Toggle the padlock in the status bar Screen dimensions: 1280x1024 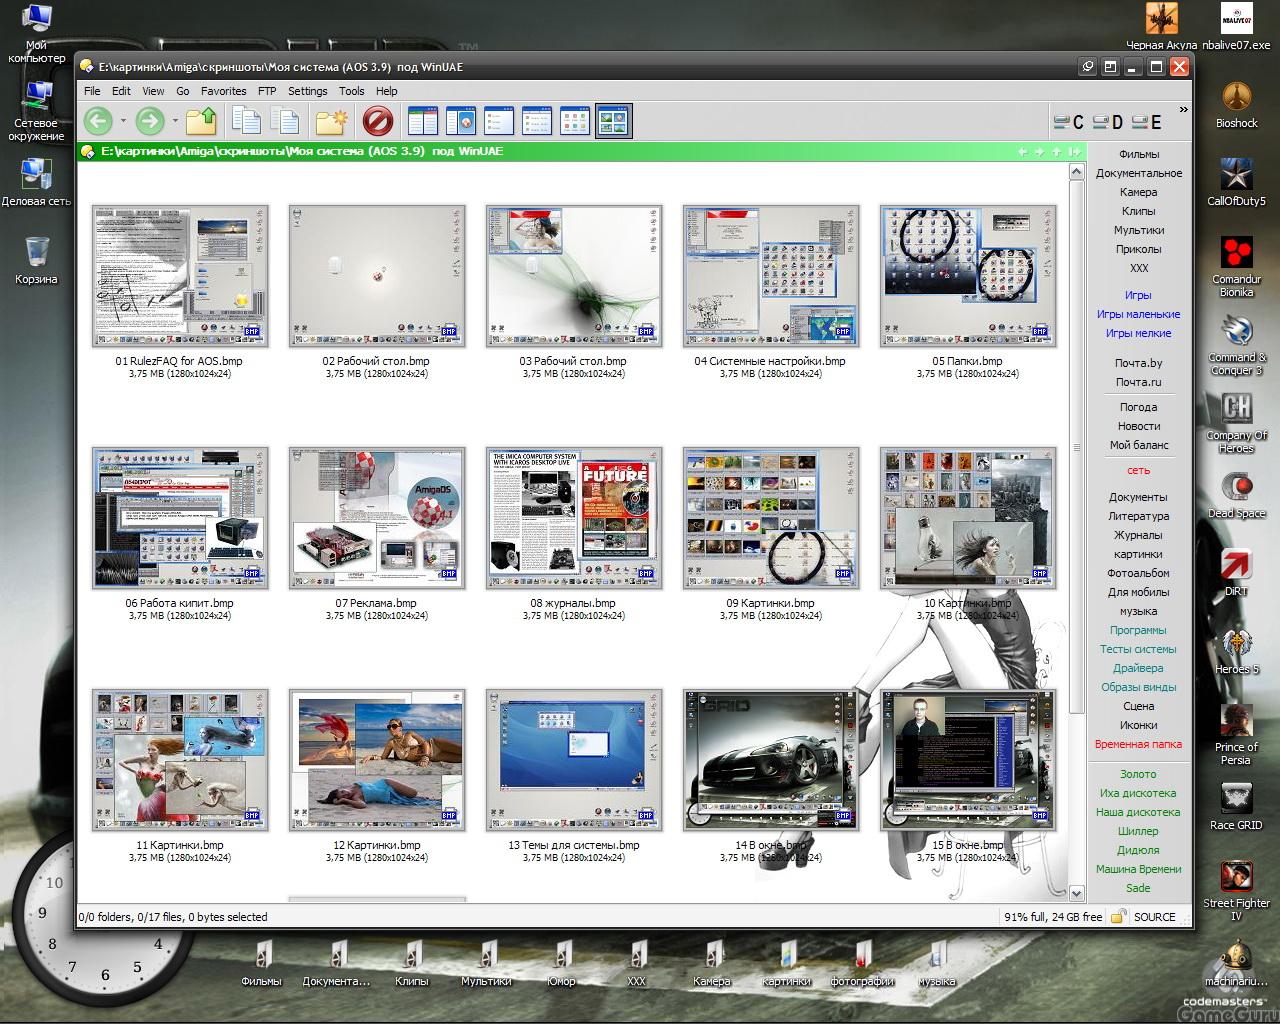(x=1118, y=916)
